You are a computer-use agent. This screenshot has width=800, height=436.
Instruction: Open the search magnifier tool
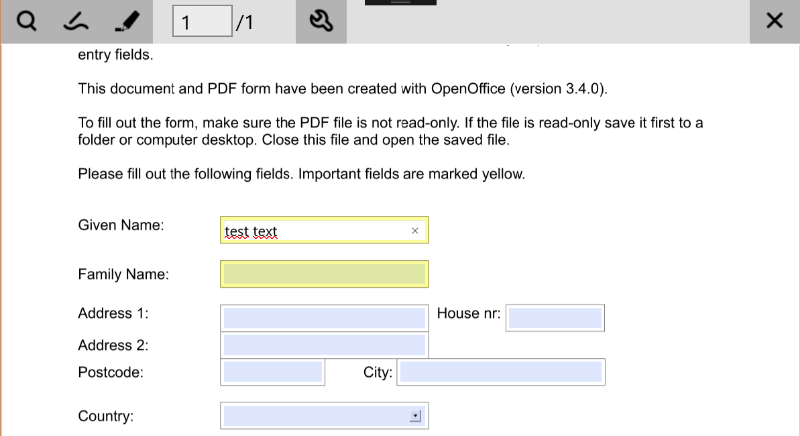pos(27,21)
